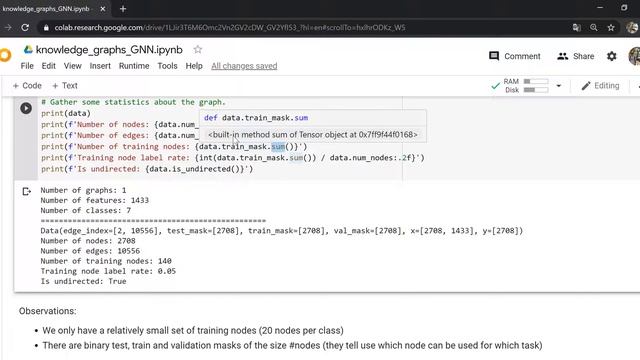The image size is (640, 360).
Task: Open browser zoom icon in address bar
Action: (x=593, y=27)
